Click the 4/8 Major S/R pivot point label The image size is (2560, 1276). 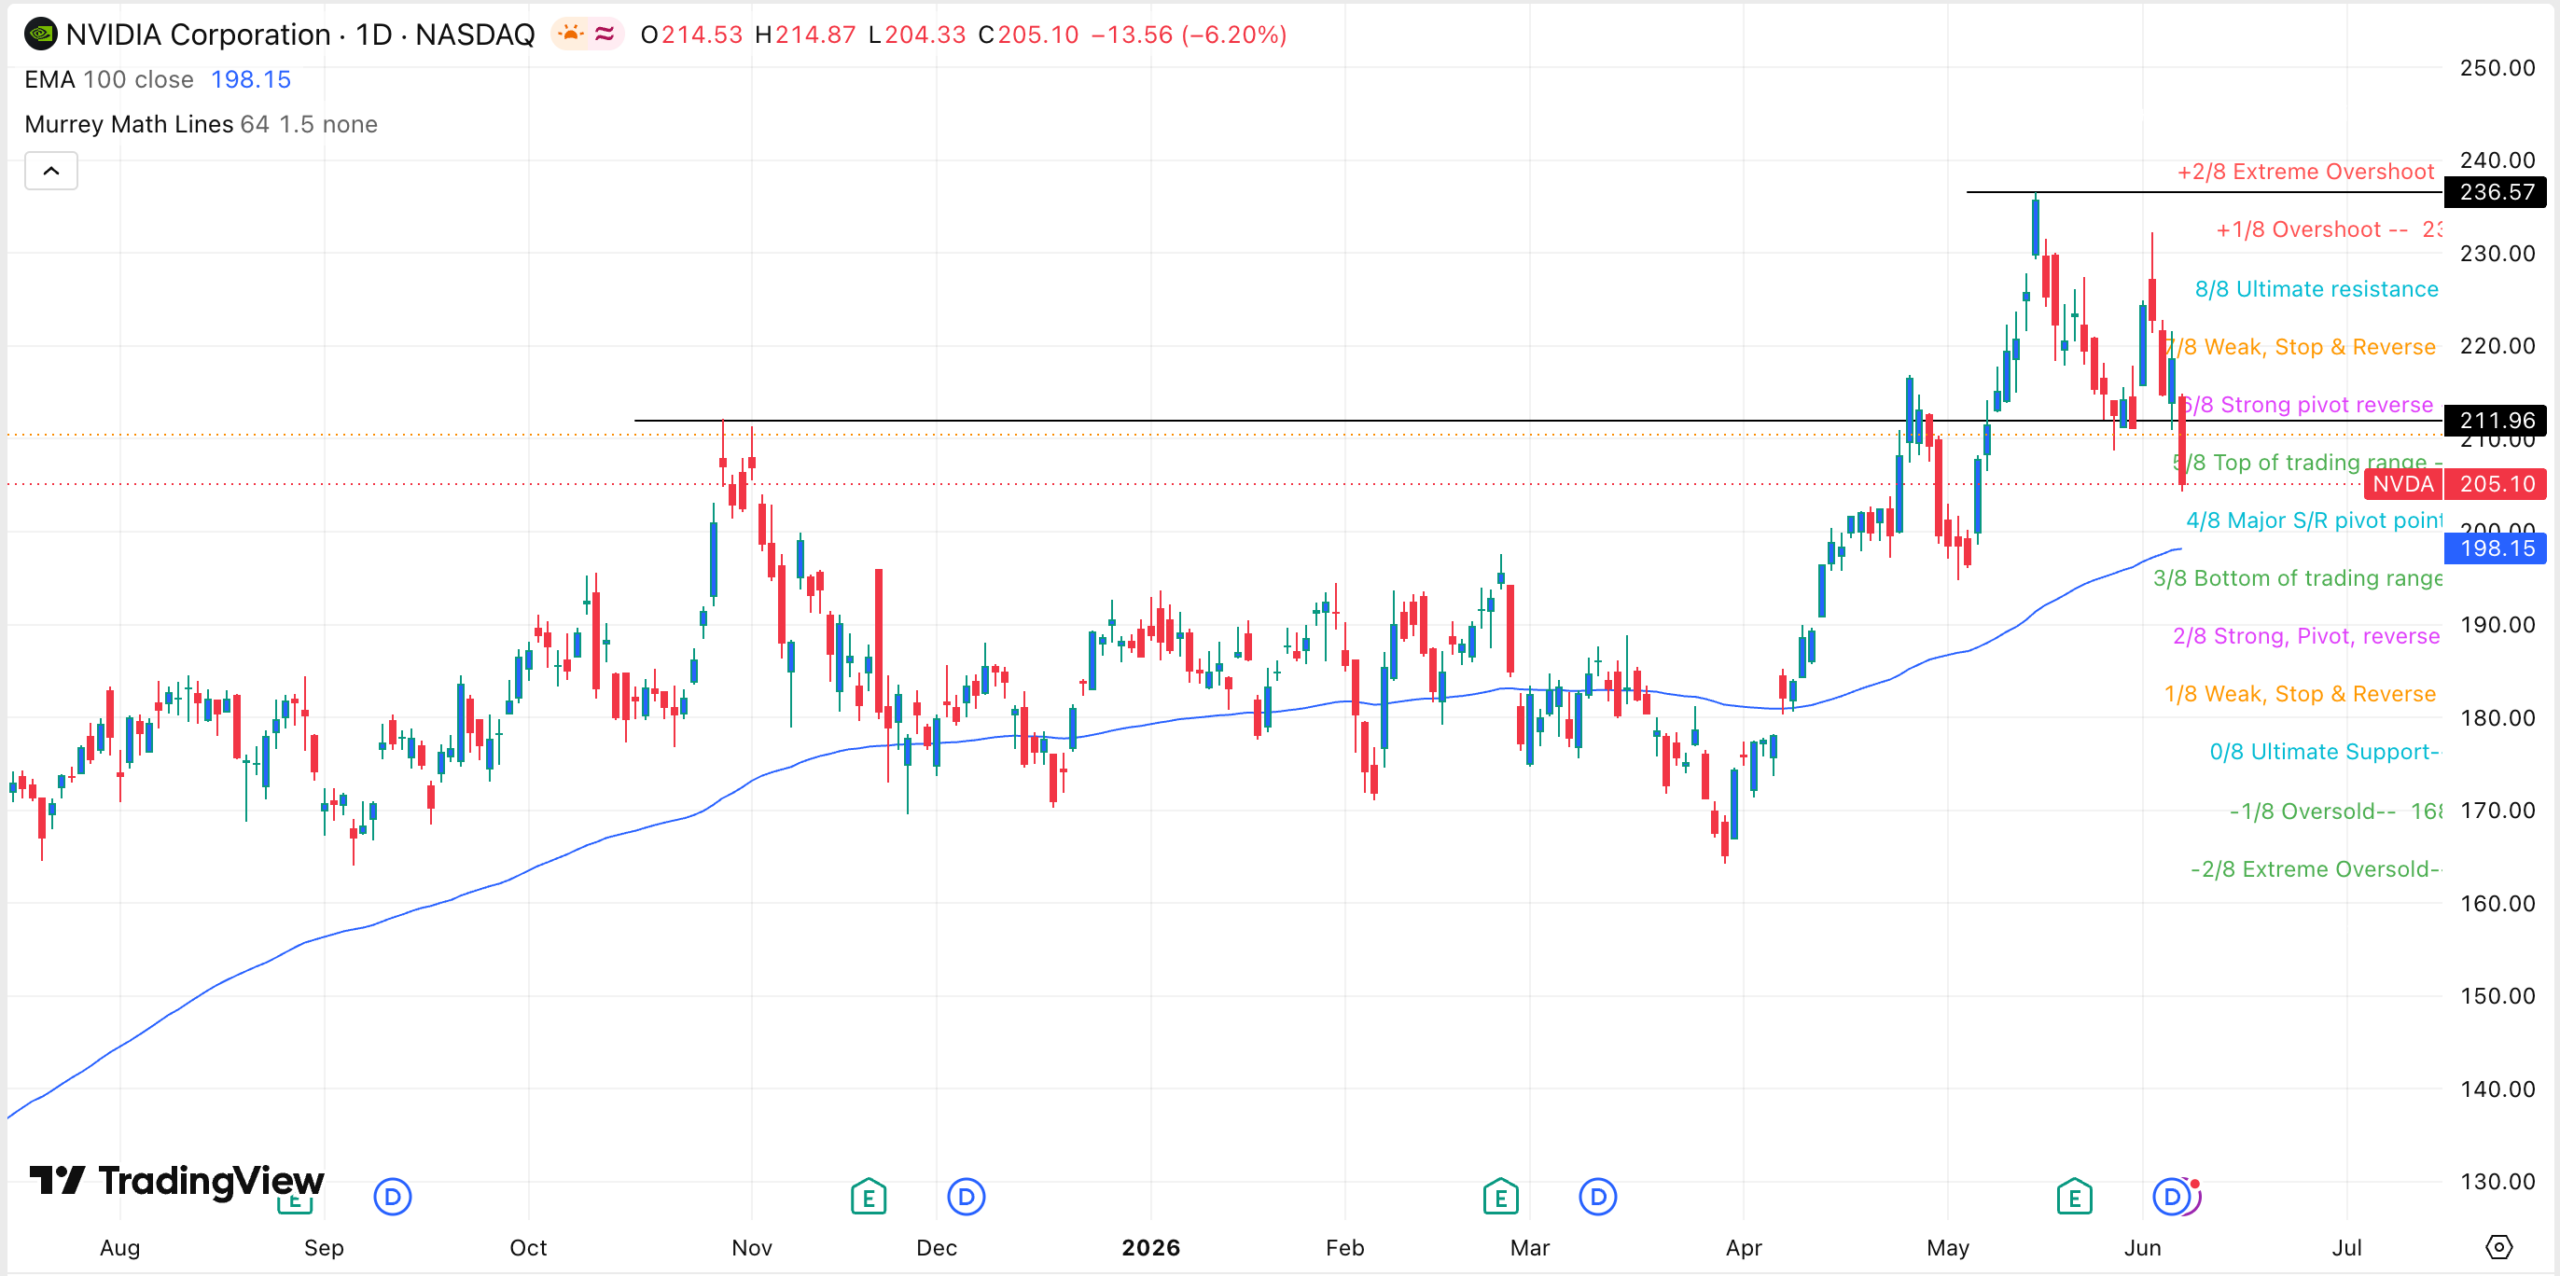(2314, 520)
